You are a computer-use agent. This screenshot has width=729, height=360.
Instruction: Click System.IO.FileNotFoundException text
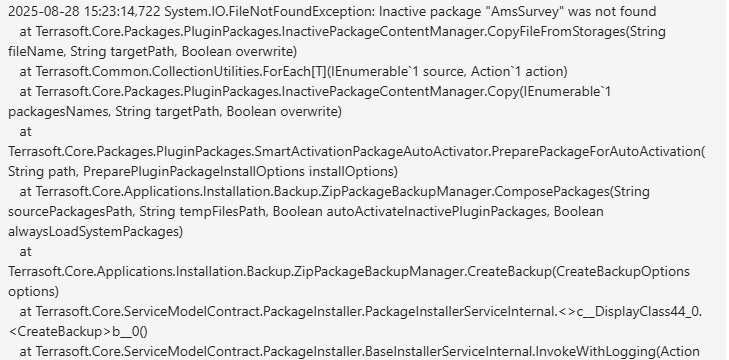(x=270, y=12)
